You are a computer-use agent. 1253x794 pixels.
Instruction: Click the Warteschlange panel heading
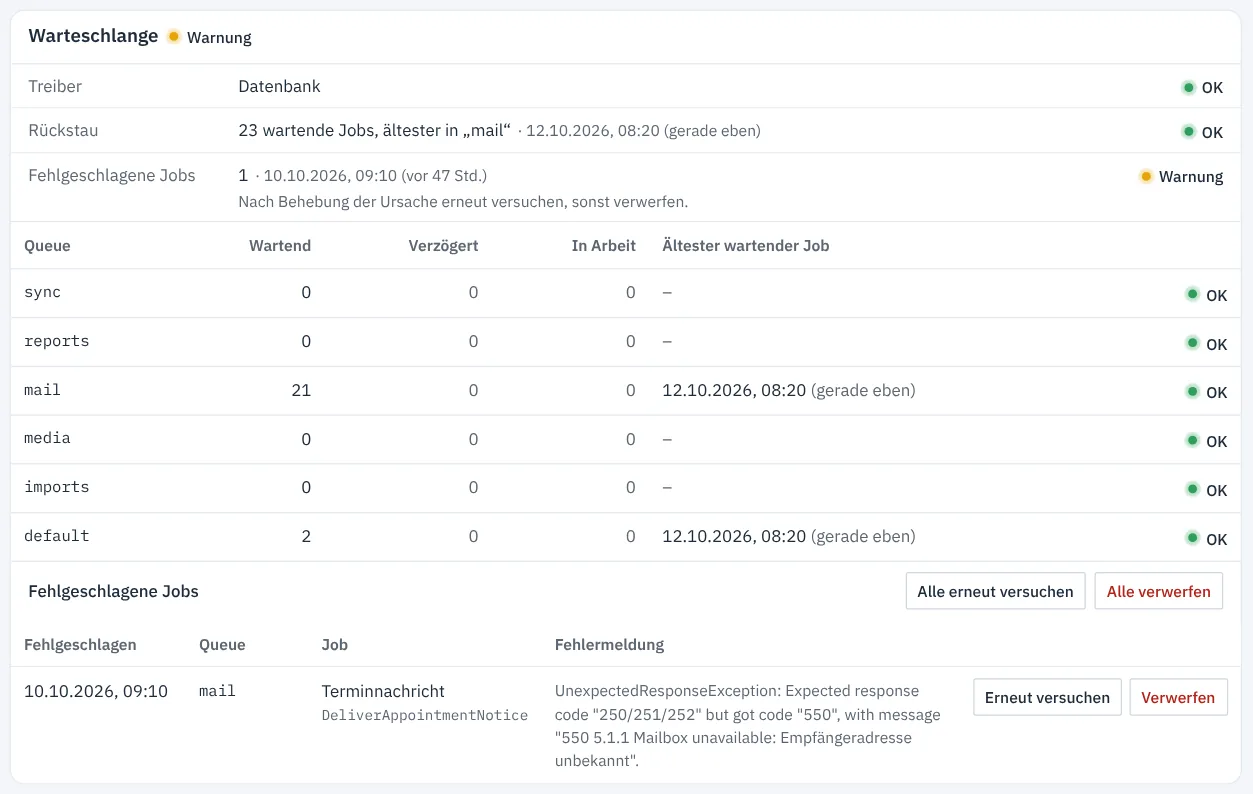[93, 36]
